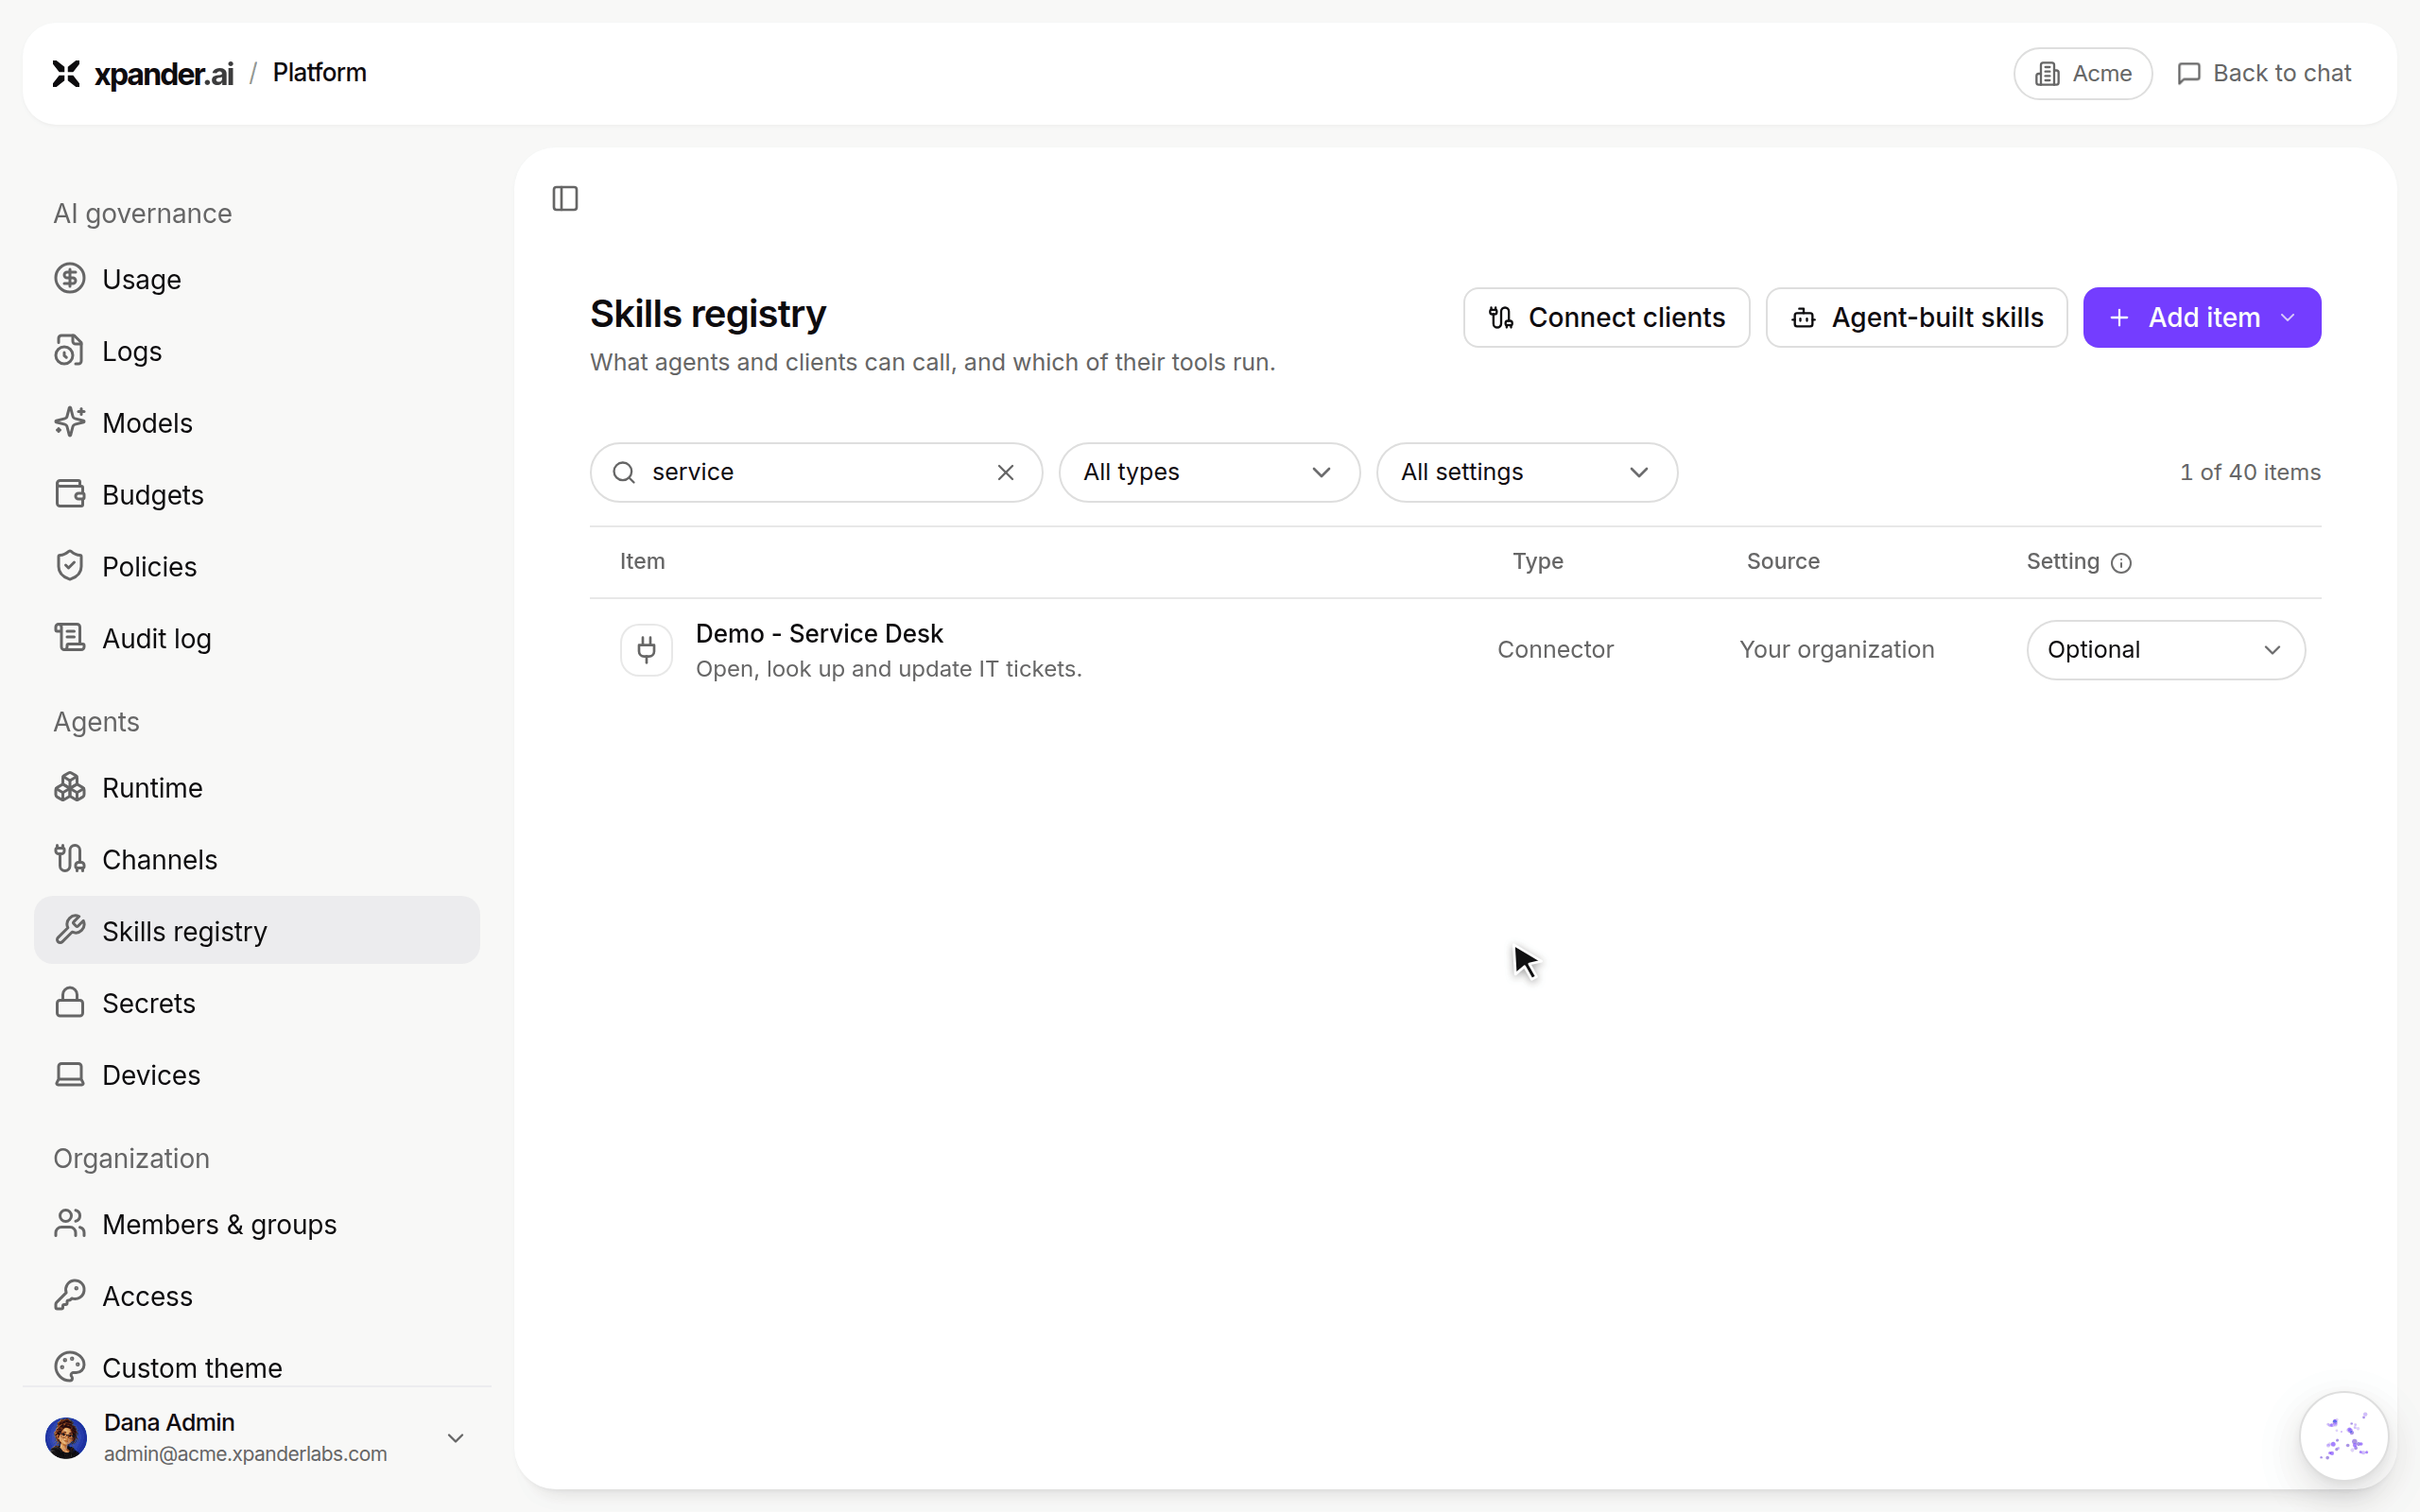The height and width of the screenshot is (1512, 2420).
Task: Switch the Acme organization
Action: coord(2082,74)
